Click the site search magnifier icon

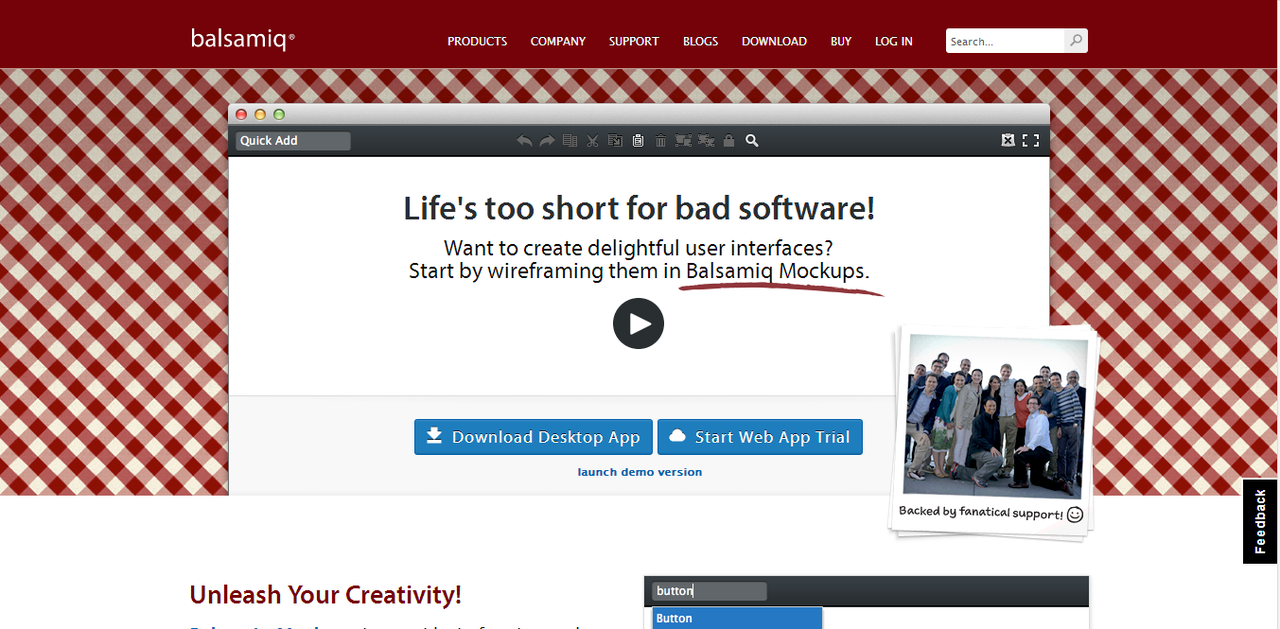[1076, 41]
